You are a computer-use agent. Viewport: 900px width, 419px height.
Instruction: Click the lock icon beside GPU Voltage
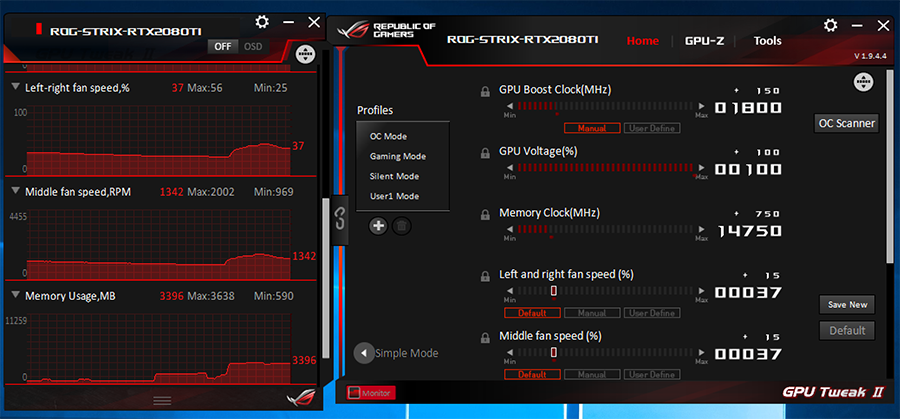pos(485,152)
